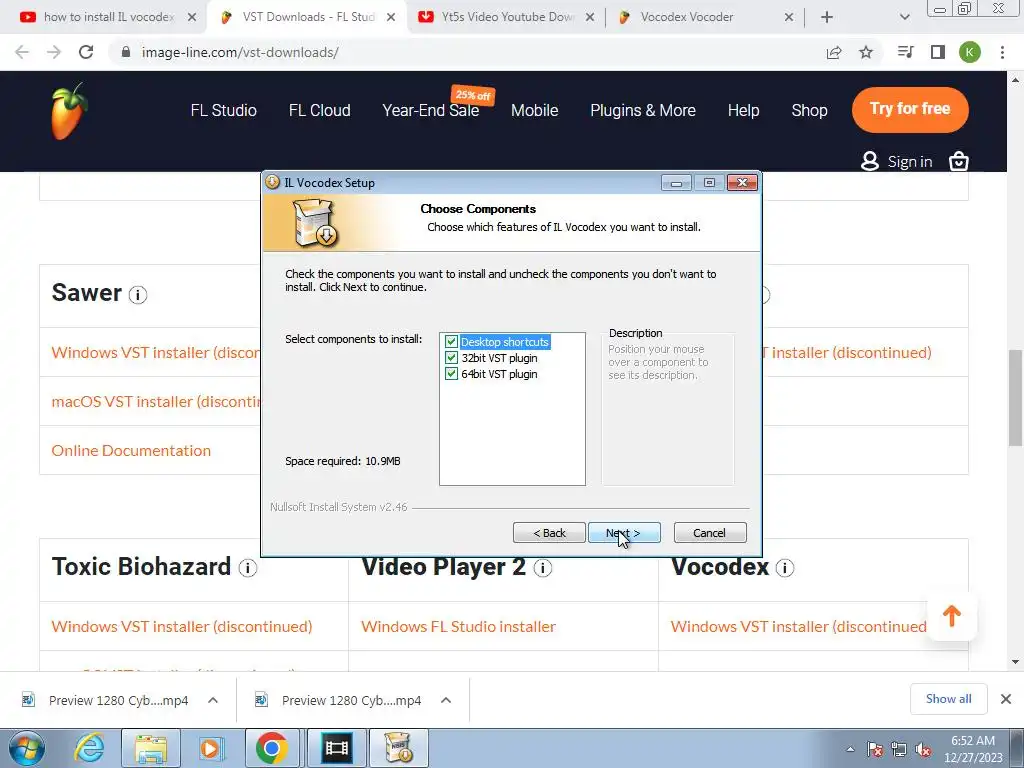Open the tab search dropdown chevron
This screenshot has width=1024, height=768.
click(x=904, y=17)
